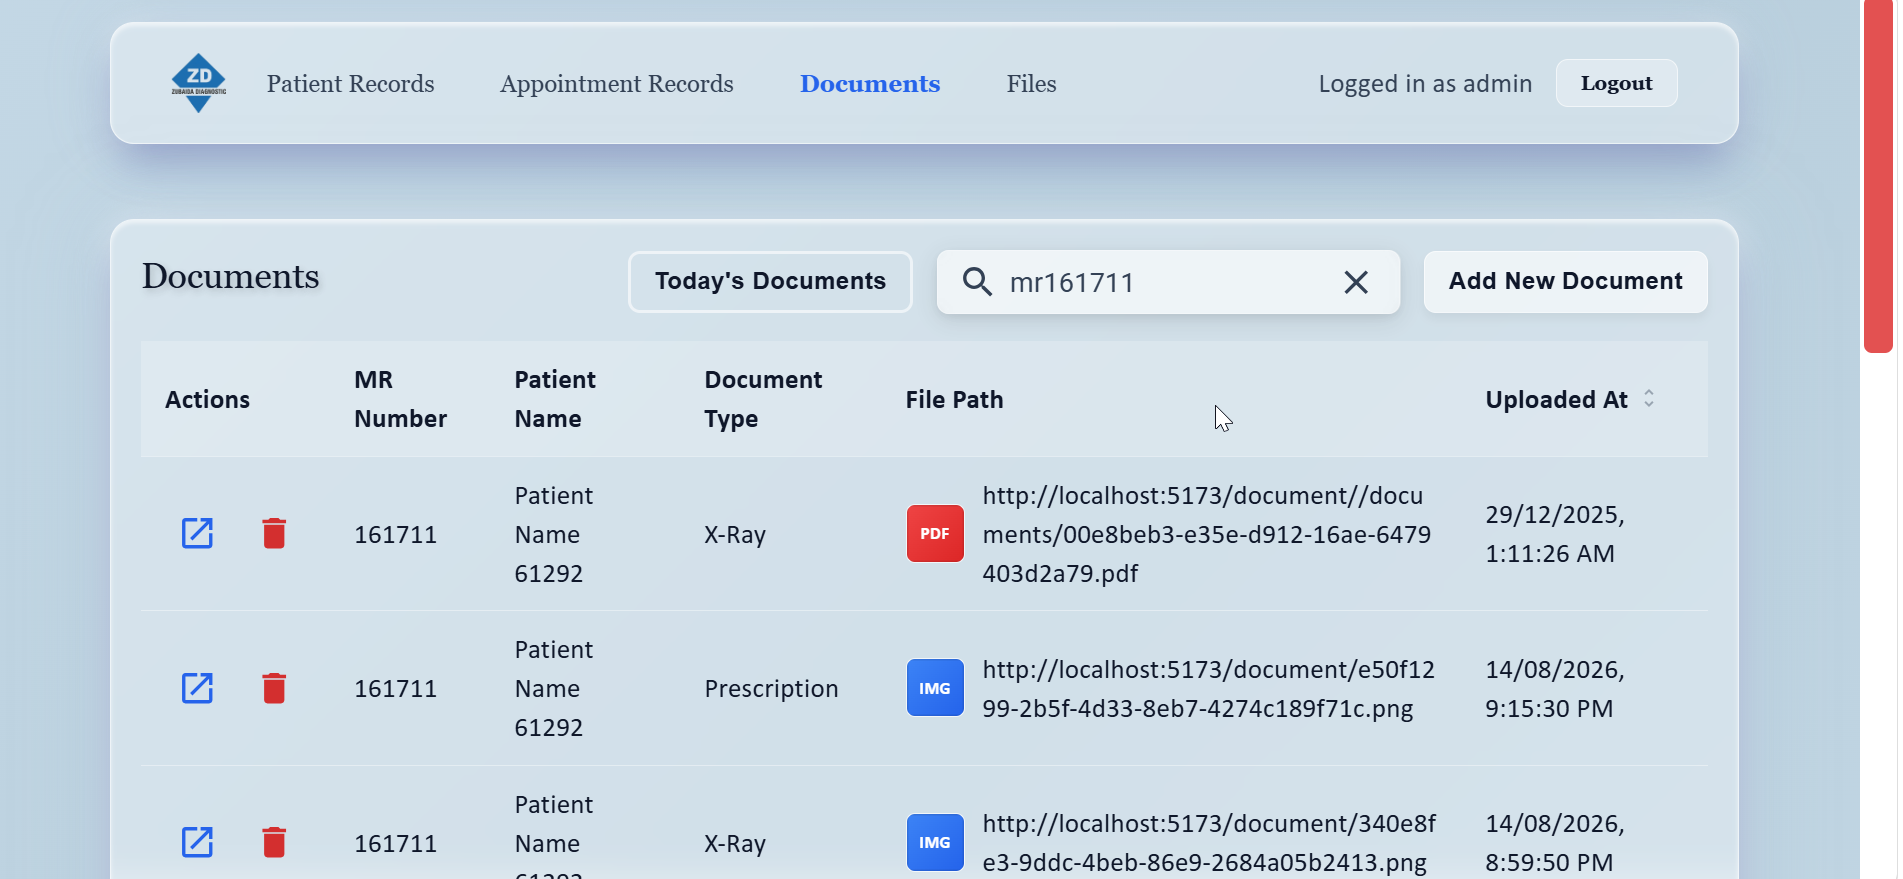The height and width of the screenshot is (879, 1903).
Task: Click the search magnifier icon
Action: (x=977, y=282)
